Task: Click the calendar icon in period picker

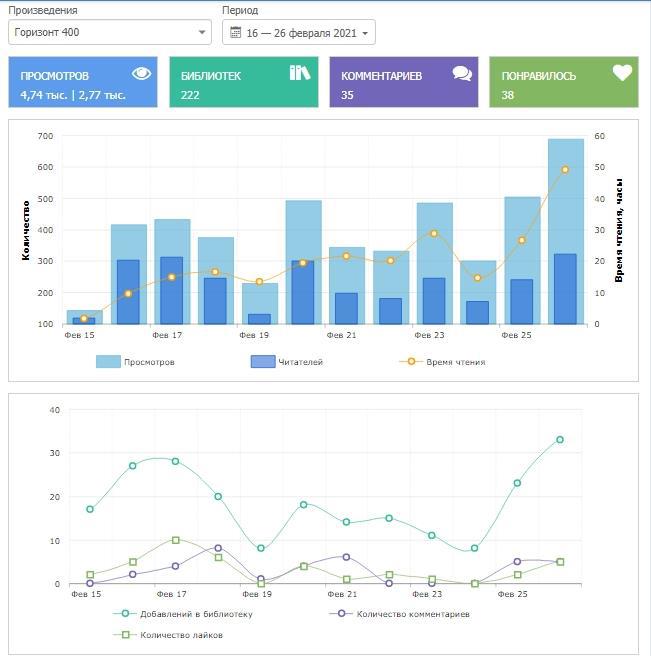Action: coord(235,33)
